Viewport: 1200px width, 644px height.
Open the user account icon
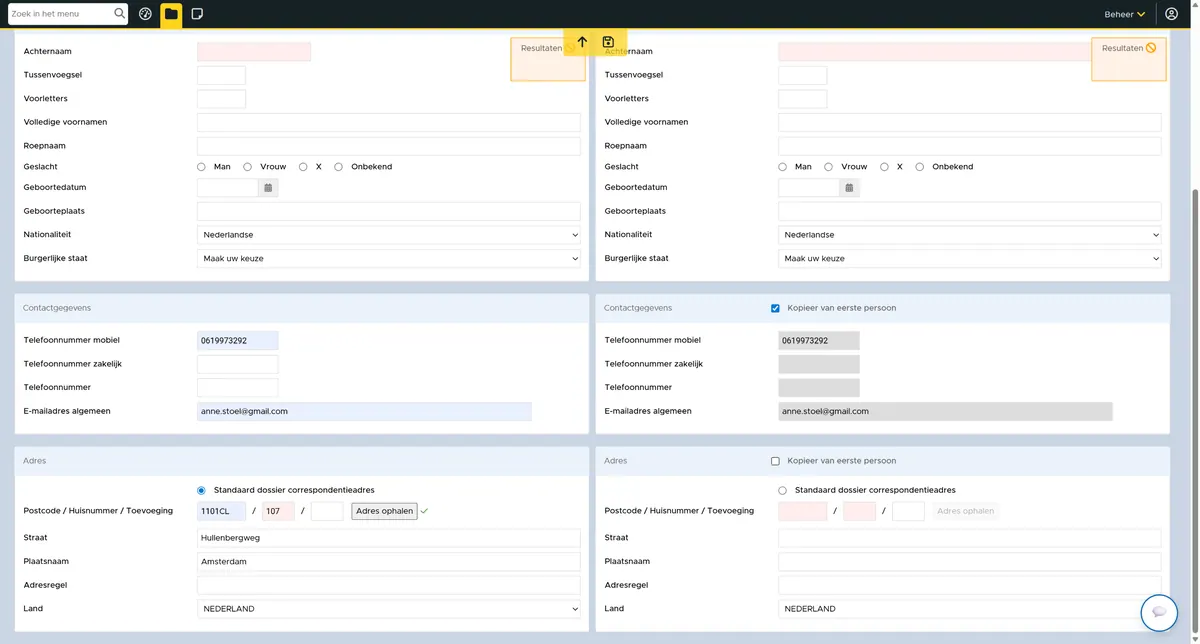[x=1172, y=14]
